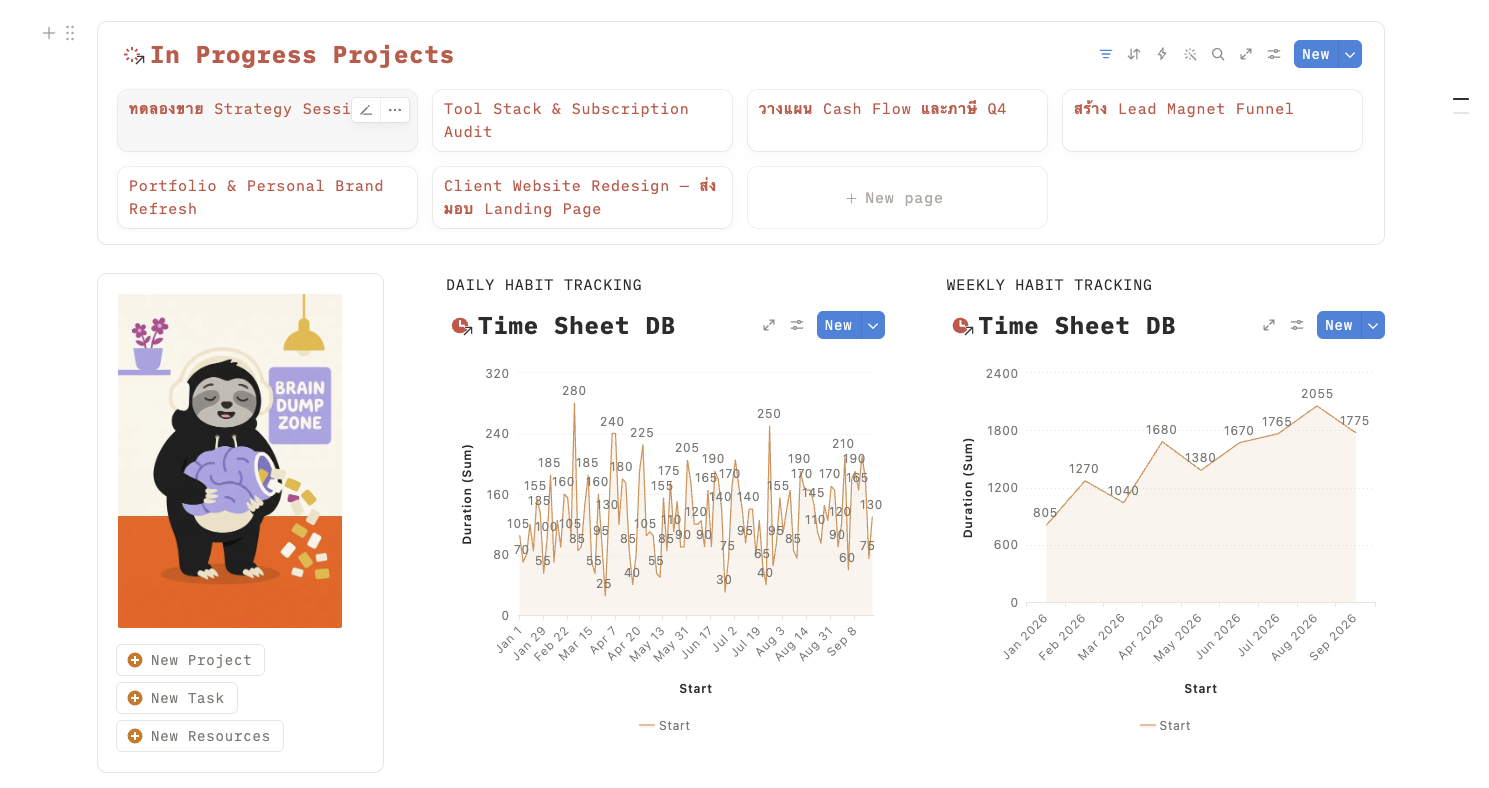Viewport: 1489px width, 788px height.
Task: Open the Time Sheet DB title under Daily Habit Tracking
Action: [x=577, y=326]
